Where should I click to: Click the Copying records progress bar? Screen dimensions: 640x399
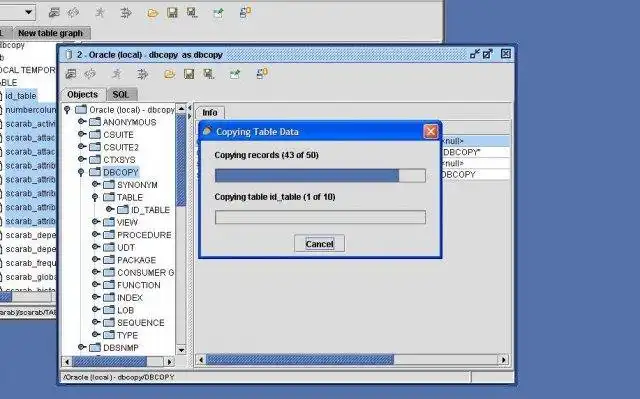click(320, 176)
